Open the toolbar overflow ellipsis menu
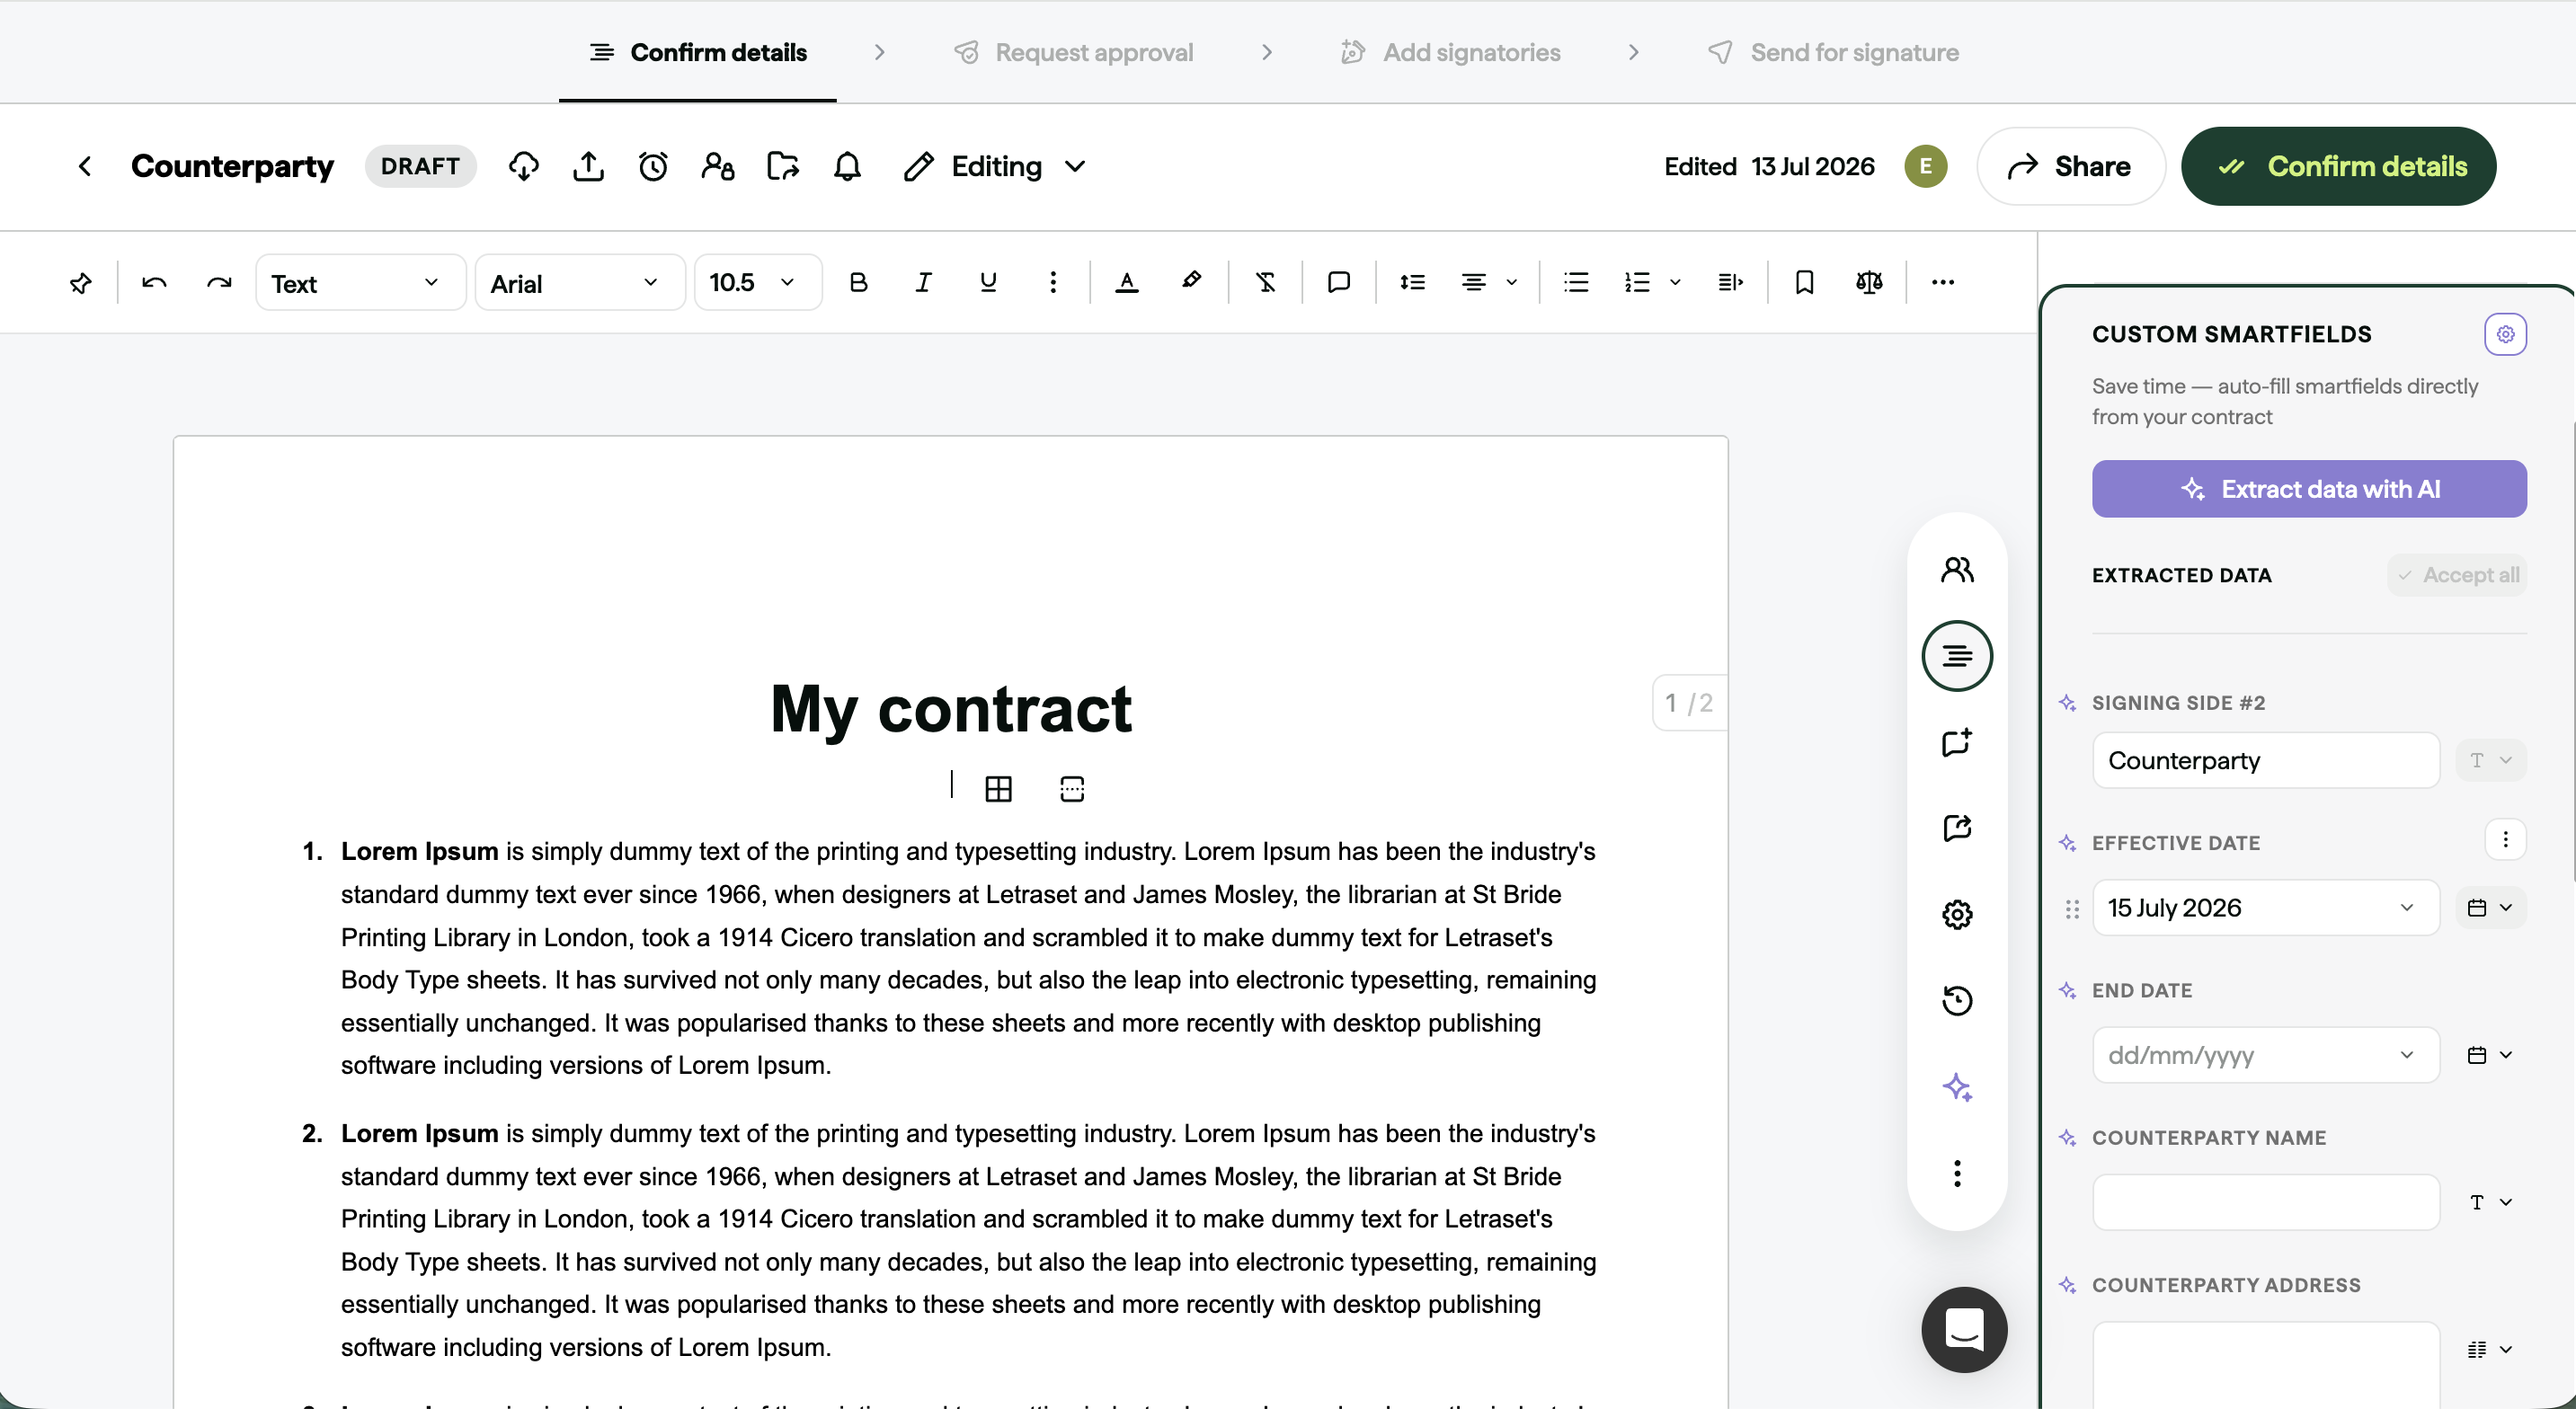The image size is (2576, 1409). (x=1942, y=283)
